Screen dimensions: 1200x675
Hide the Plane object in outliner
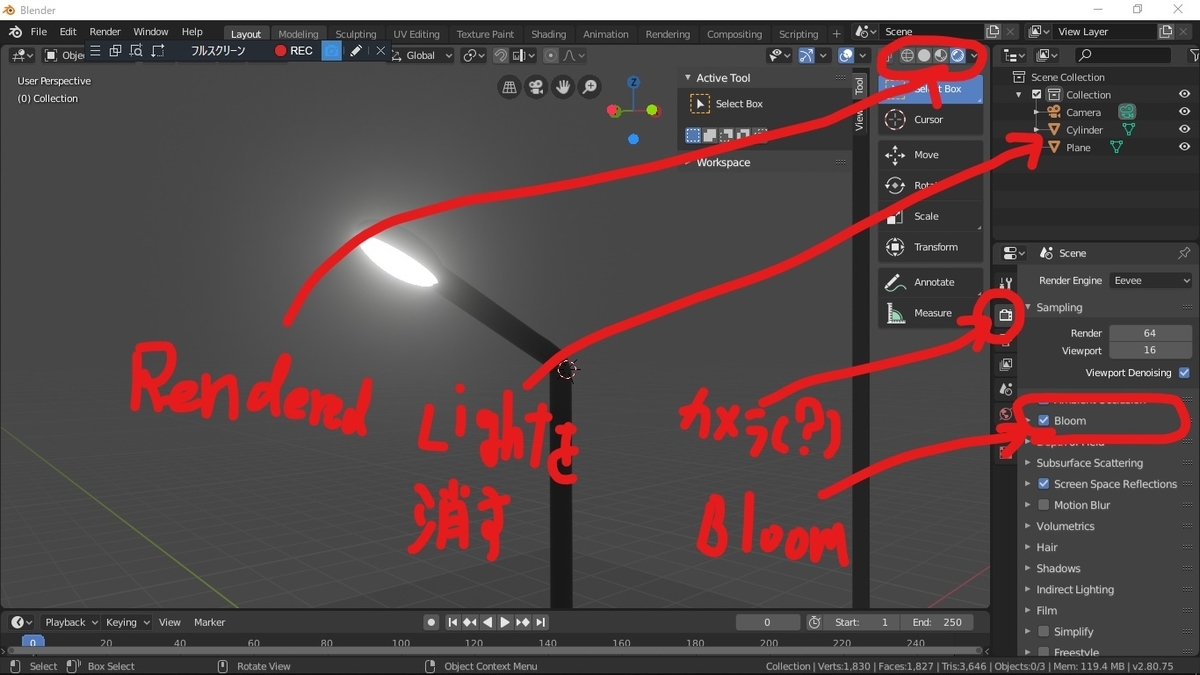[1184, 147]
